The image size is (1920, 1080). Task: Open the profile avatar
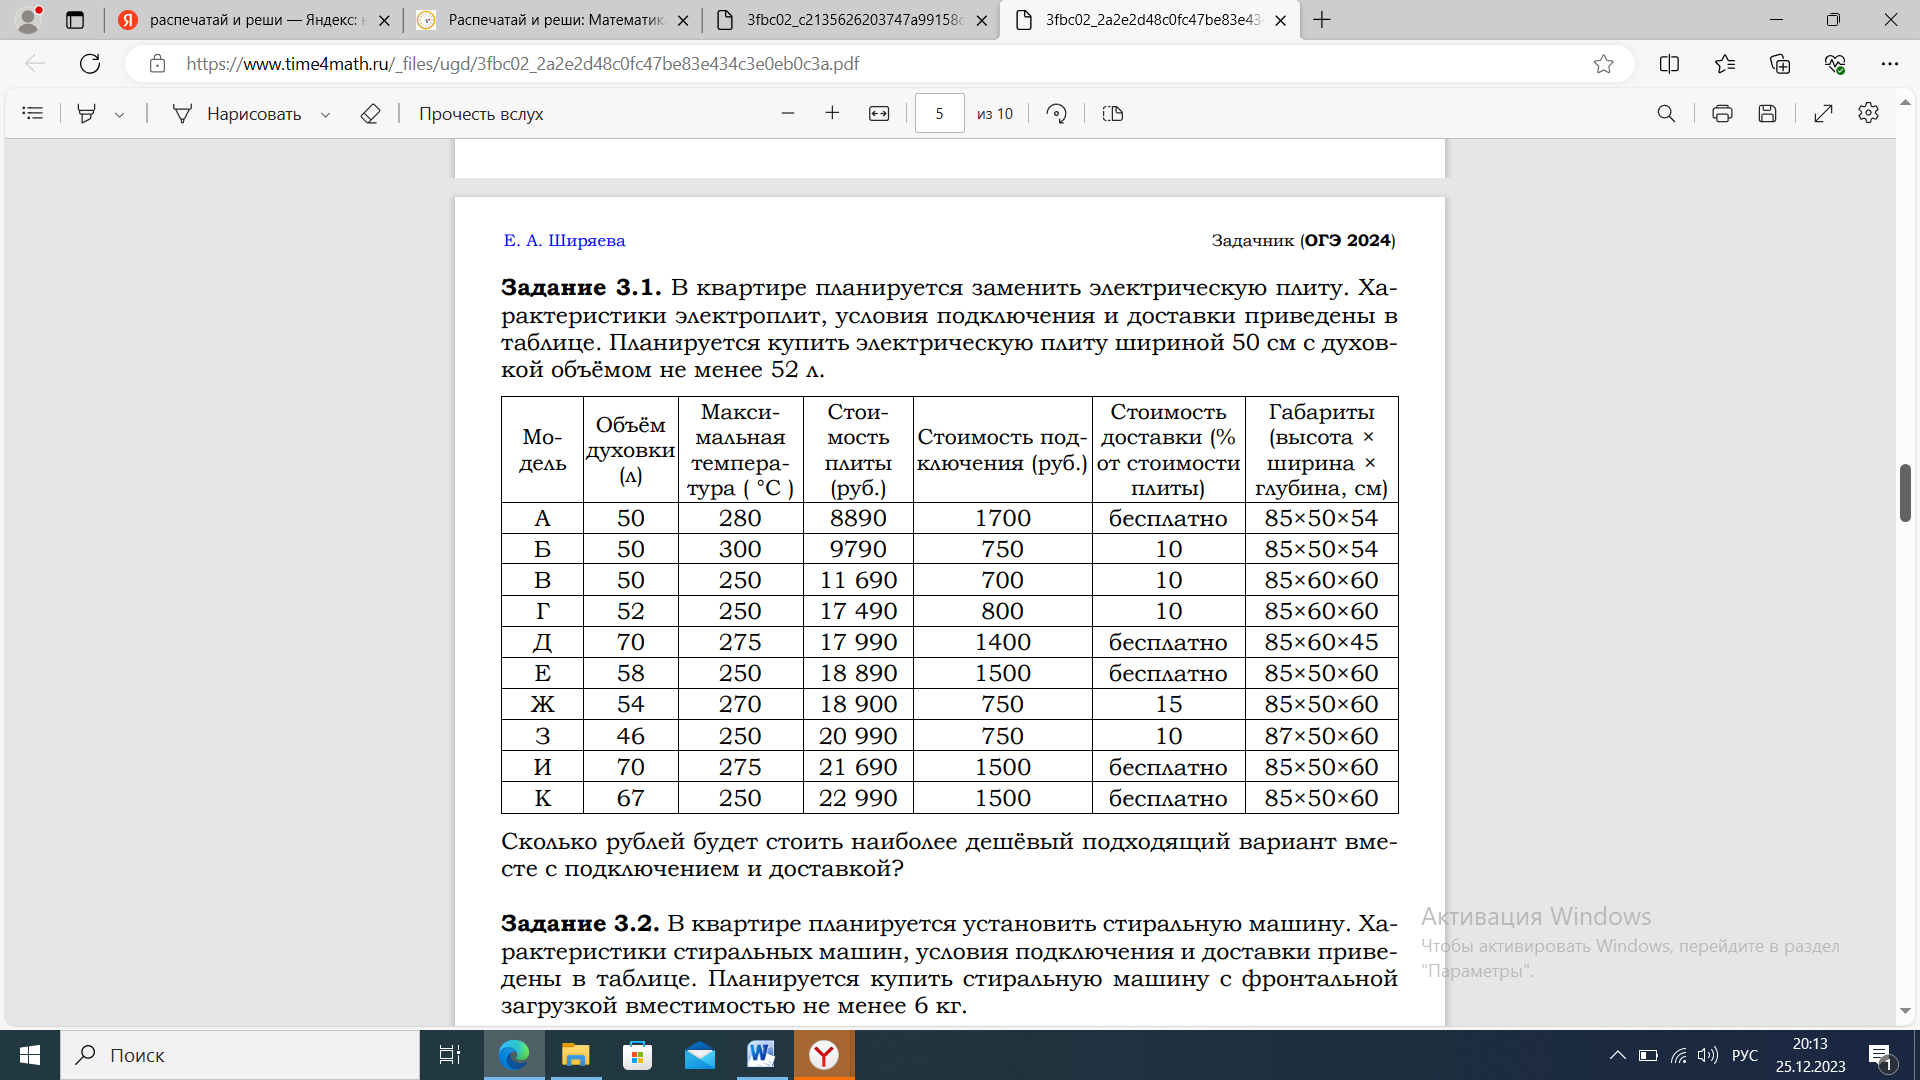point(29,19)
